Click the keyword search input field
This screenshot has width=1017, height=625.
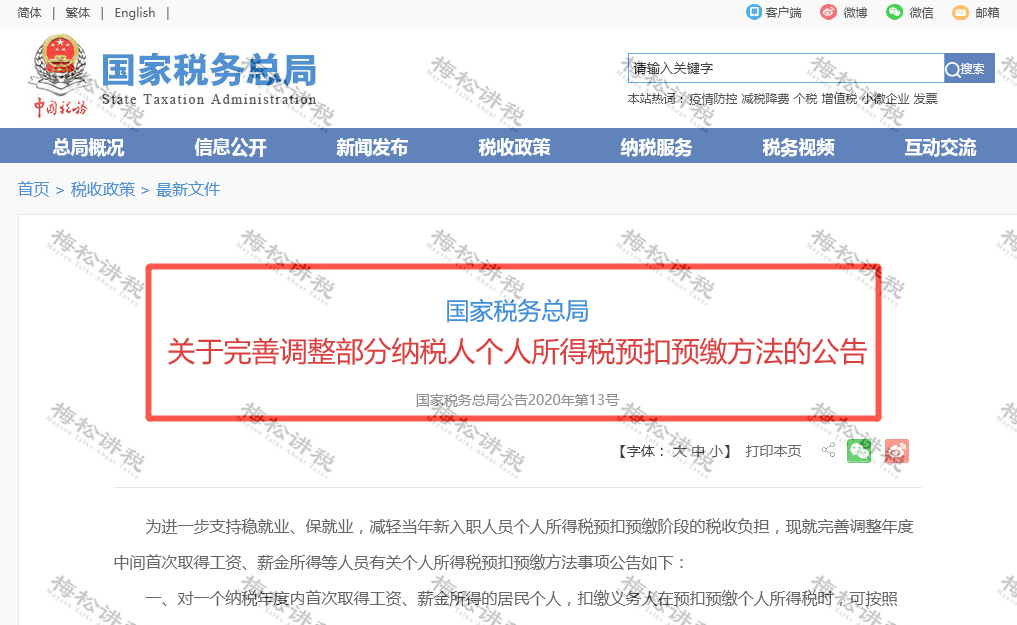tap(786, 68)
